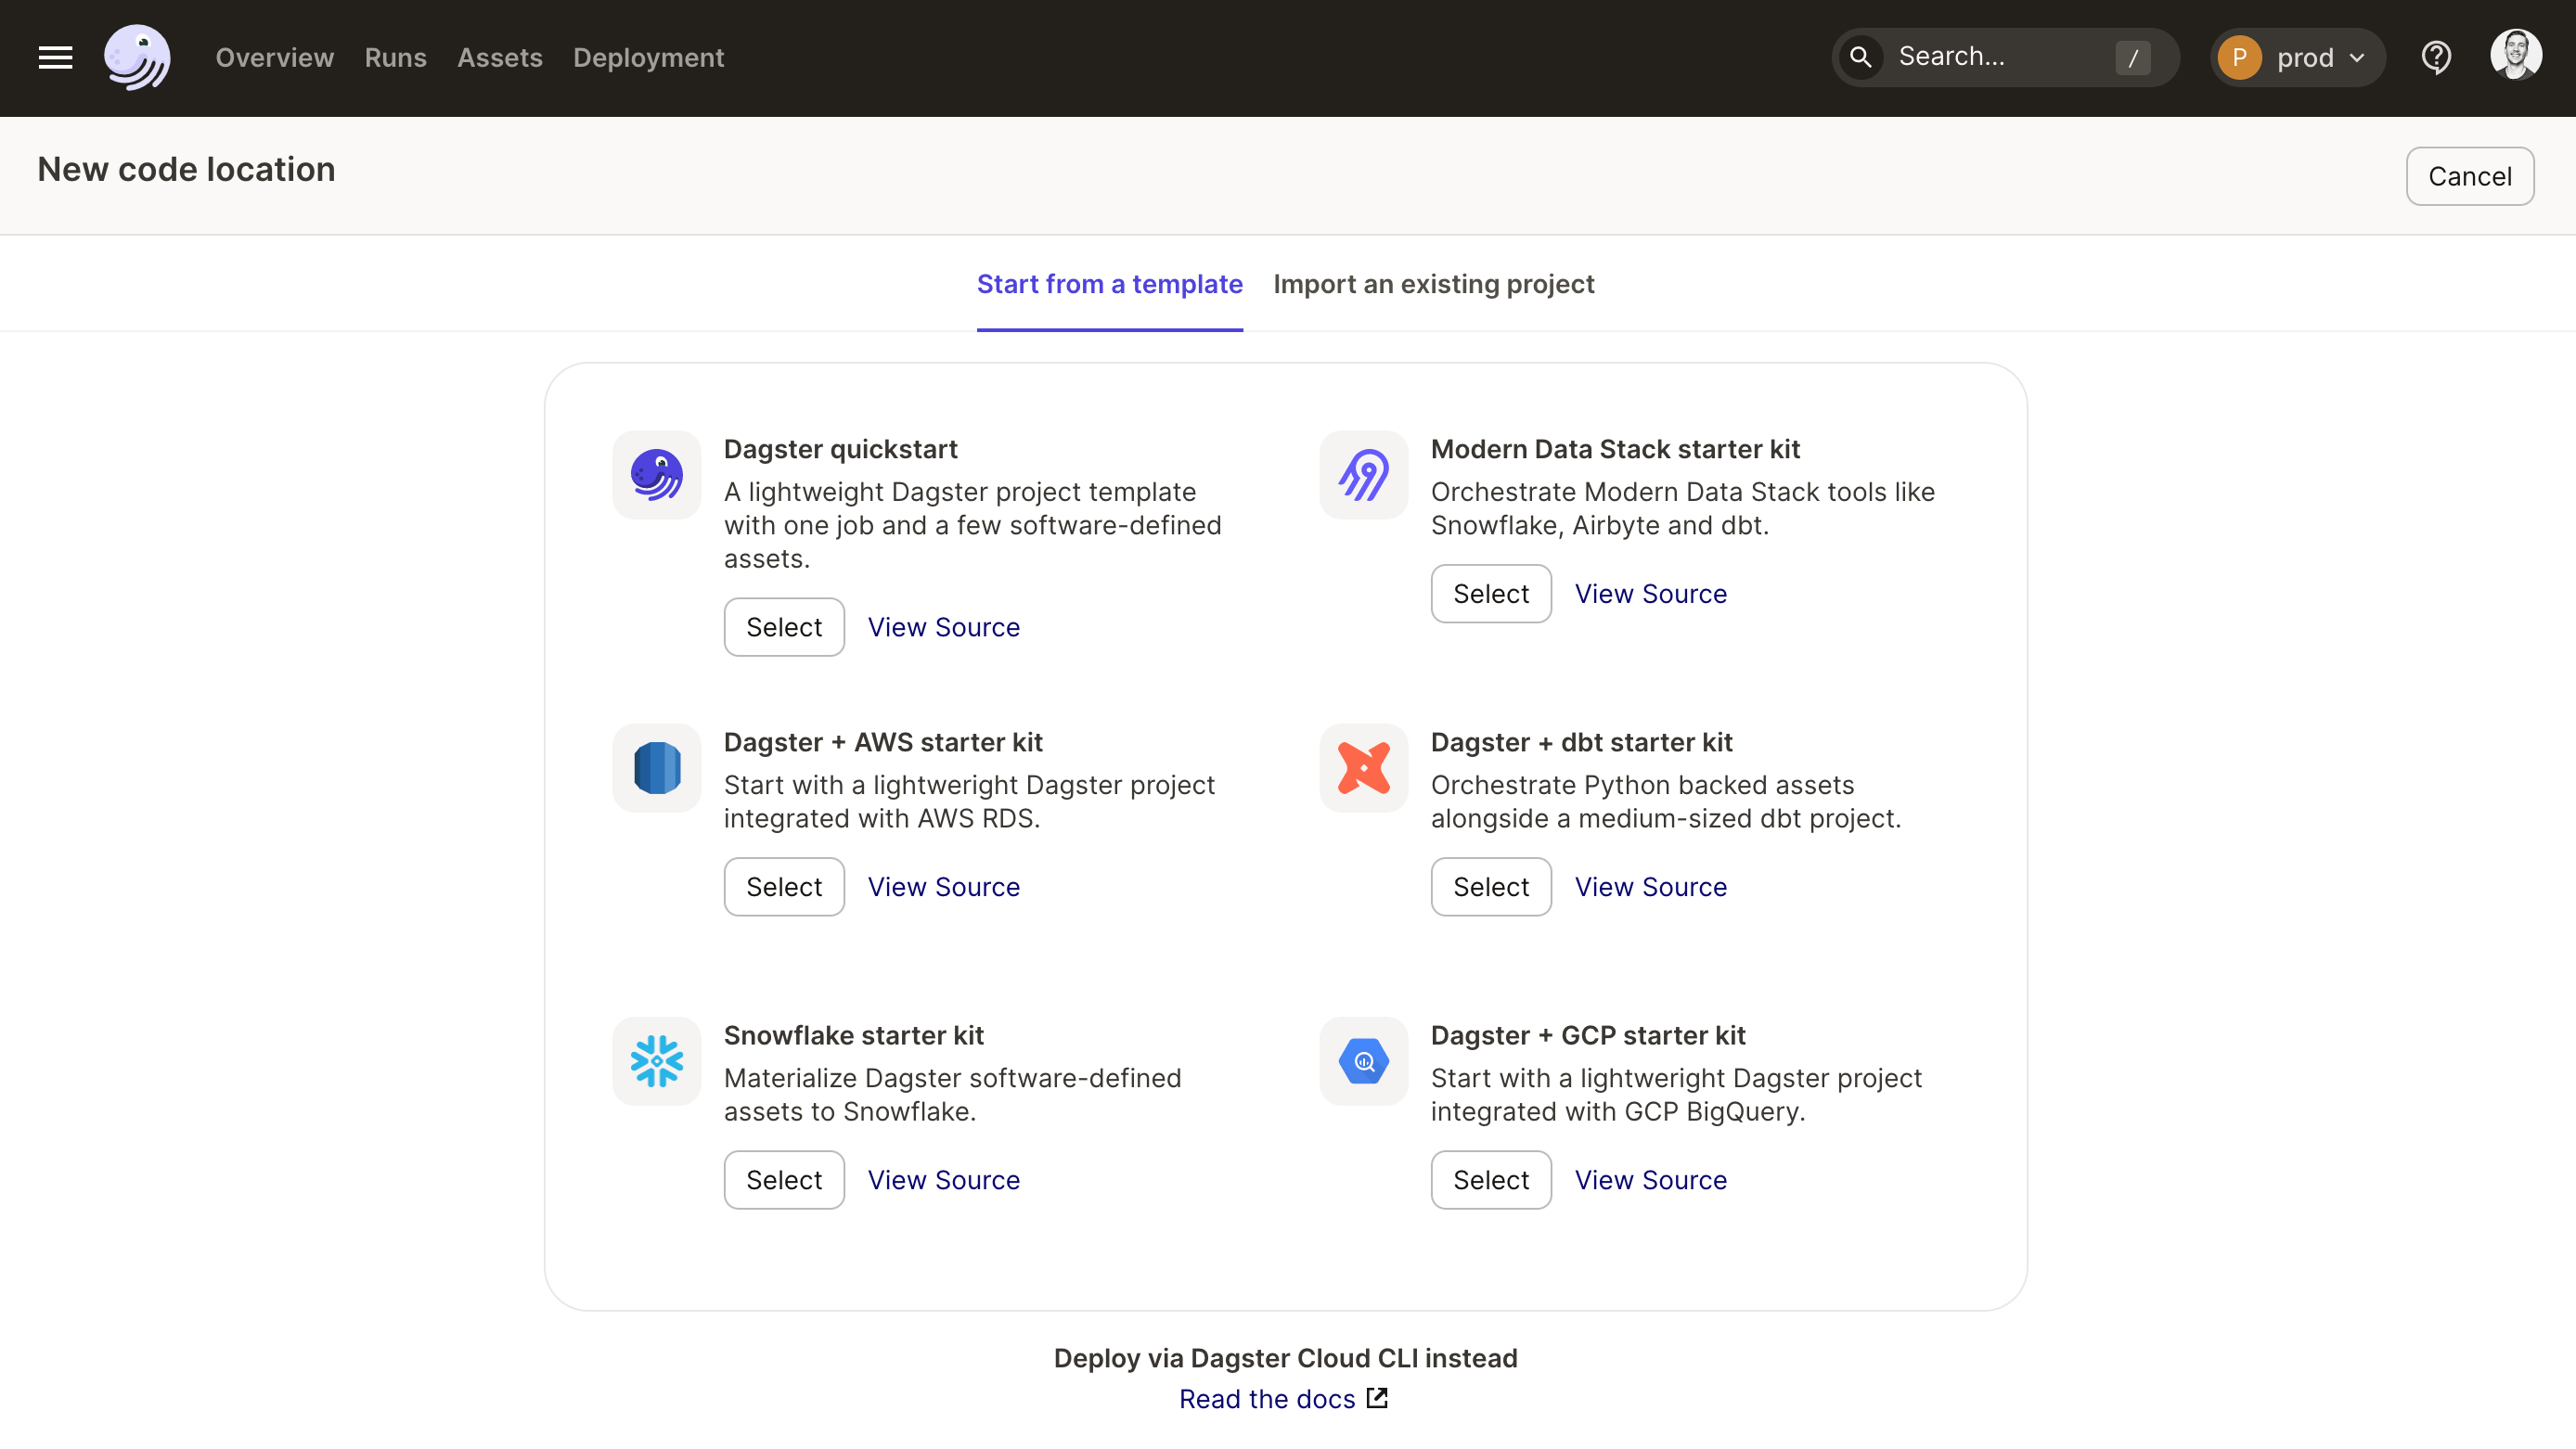
Task: View Source for Snowflake starter kit
Action: tap(944, 1180)
